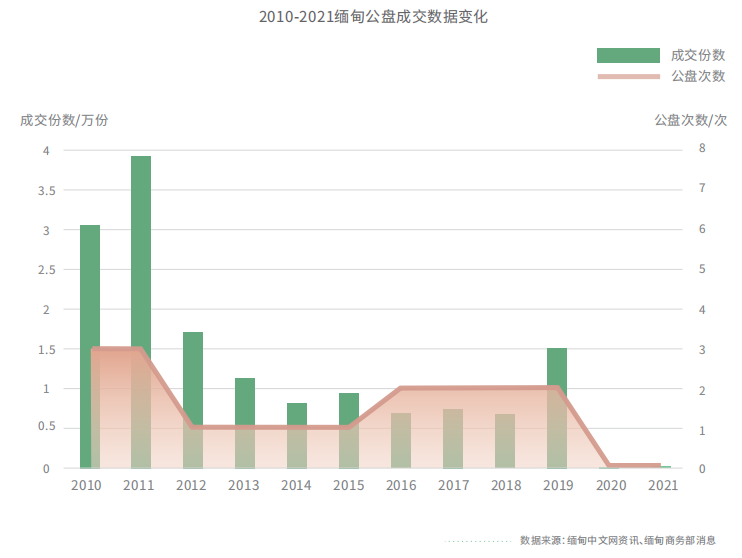Image resolution: width=742 pixels, height=558 pixels.
Task: Click x-axis label 2014
Action: click(296, 486)
